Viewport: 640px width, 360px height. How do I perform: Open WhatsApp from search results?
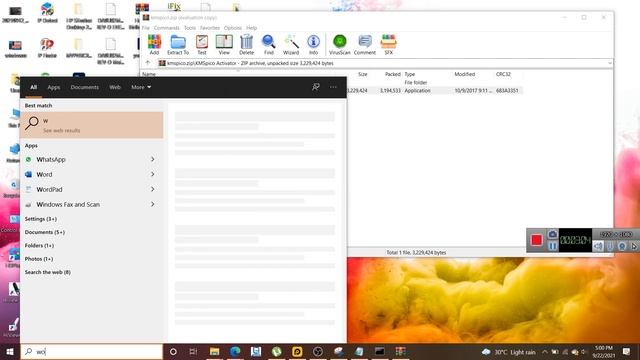[84, 159]
